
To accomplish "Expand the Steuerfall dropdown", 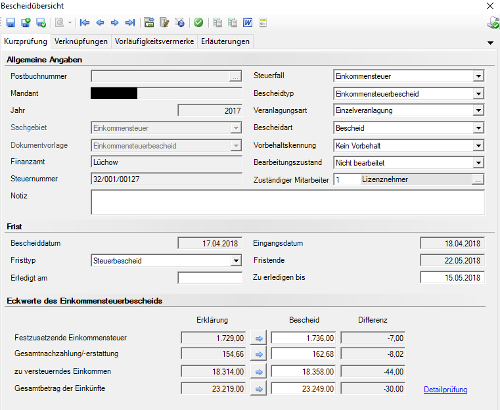I will [478, 76].
